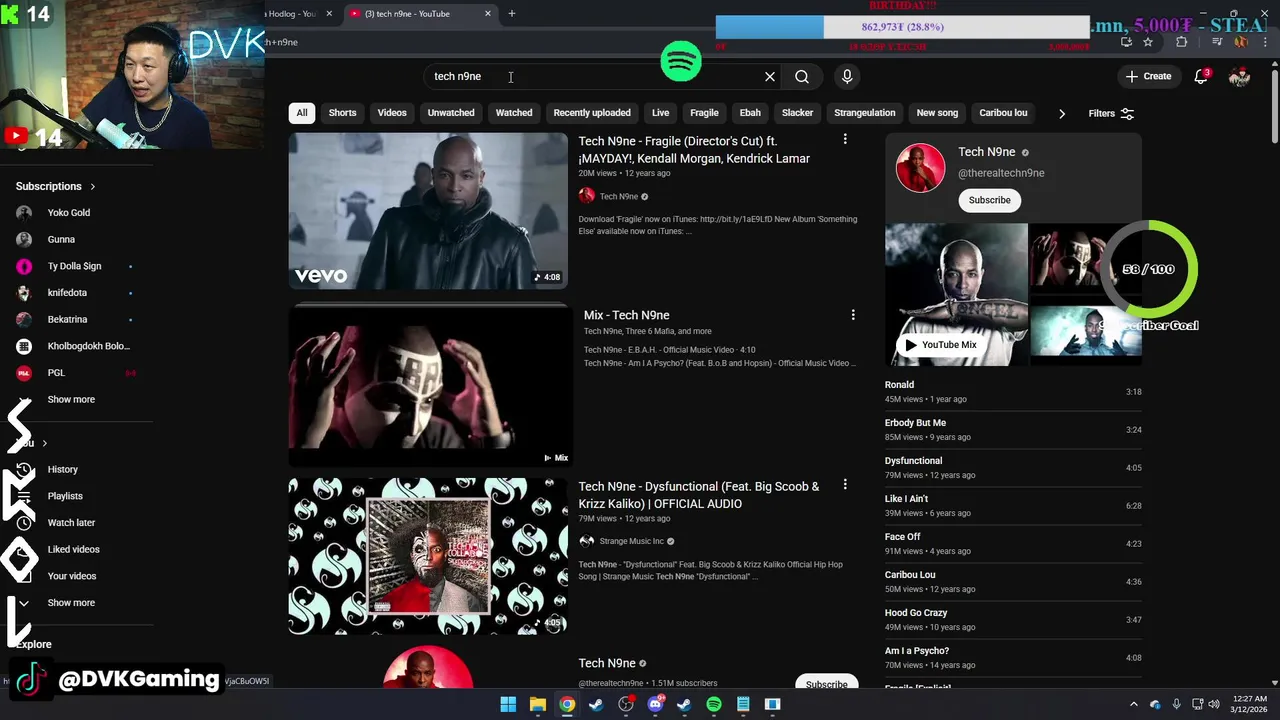Open History in the sidebar
Screen dimensions: 1280x720
coord(62,469)
